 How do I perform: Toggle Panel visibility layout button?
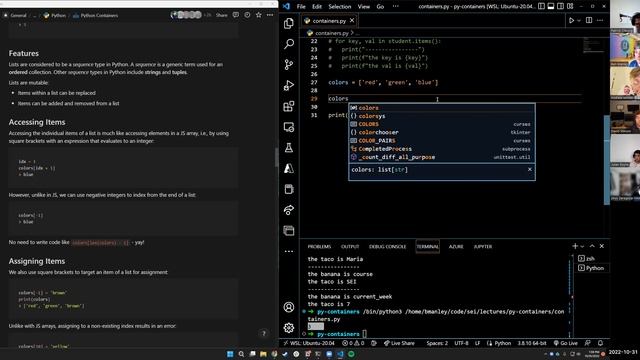click(551, 6)
